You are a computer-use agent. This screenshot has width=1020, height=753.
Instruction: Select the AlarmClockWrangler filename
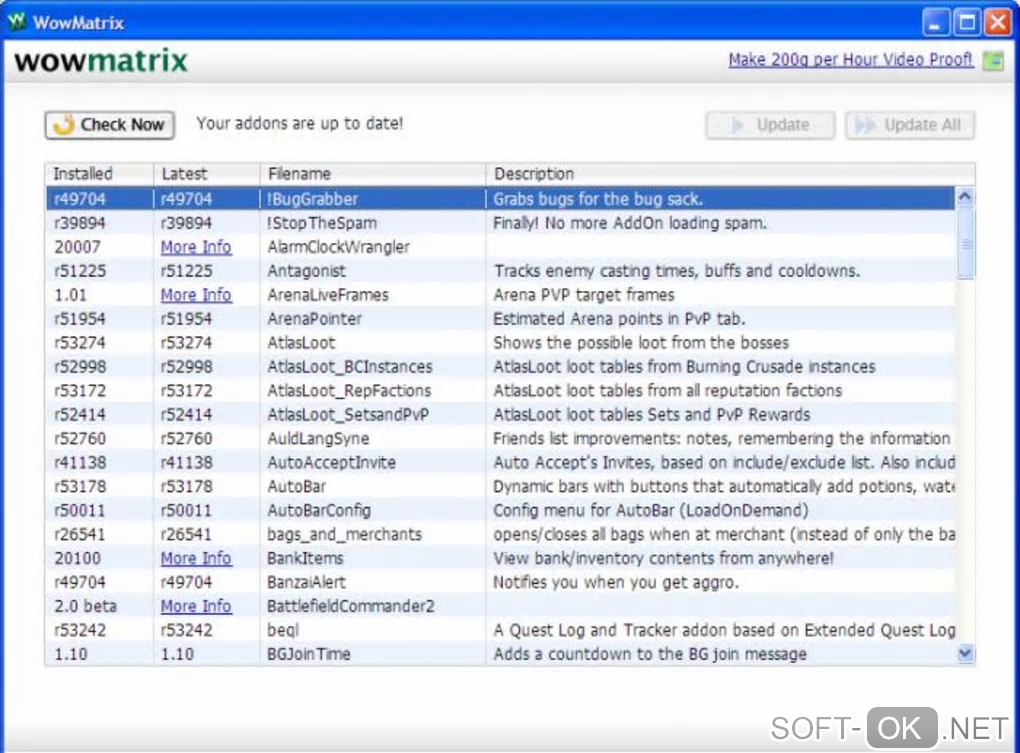(x=338, y=247)
